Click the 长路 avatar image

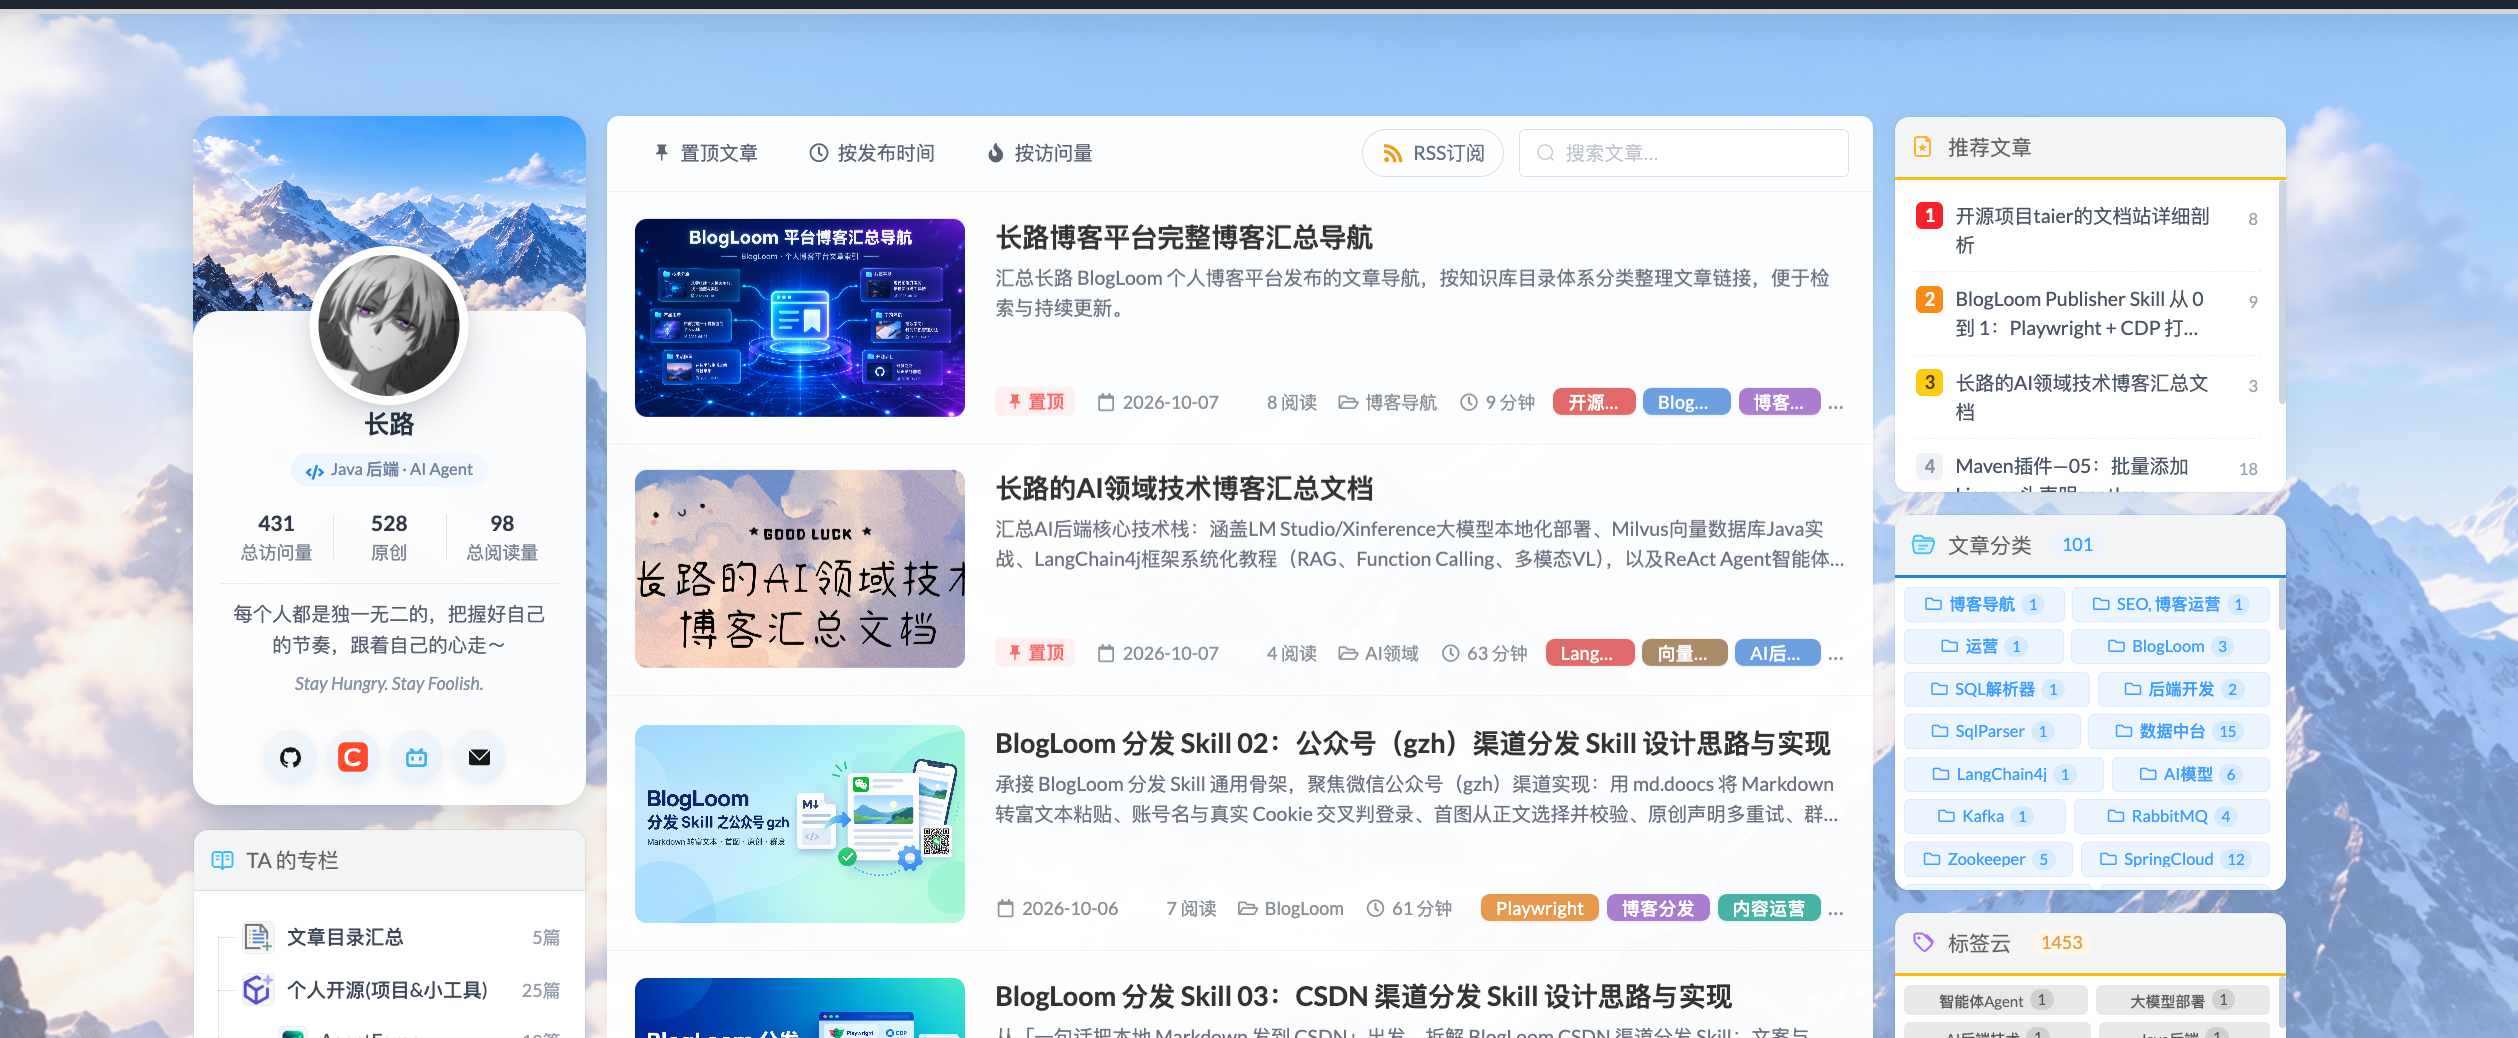click(389, 325)
